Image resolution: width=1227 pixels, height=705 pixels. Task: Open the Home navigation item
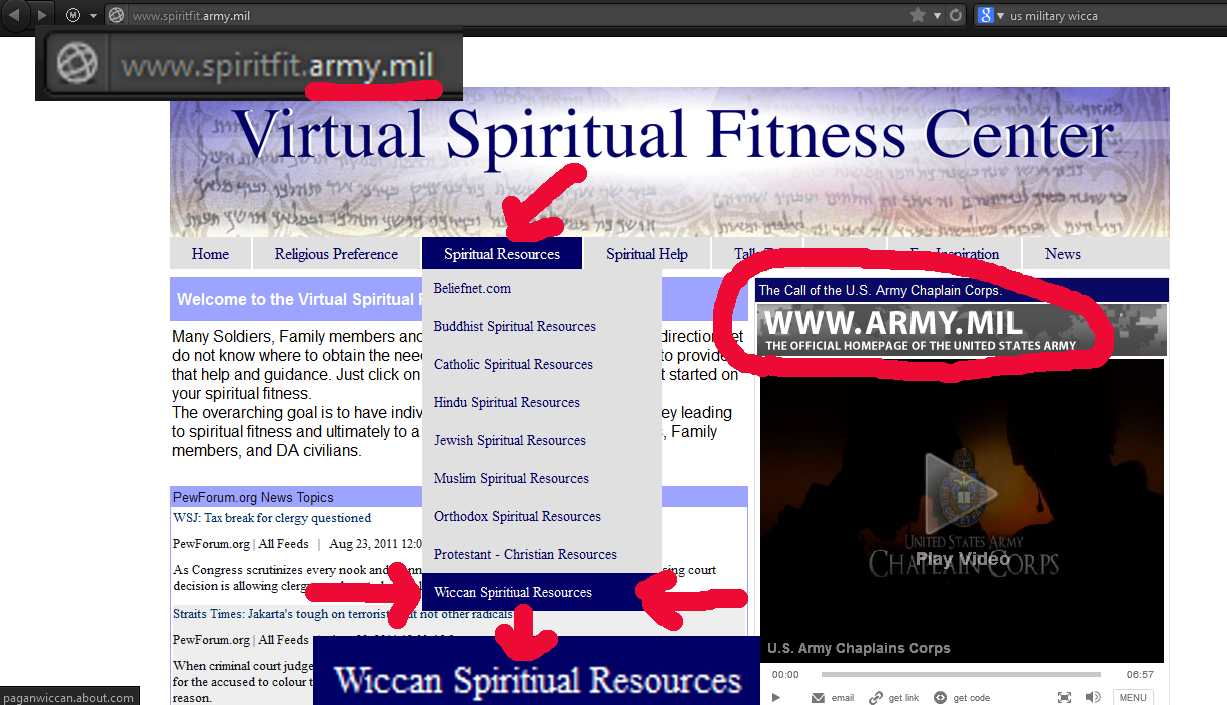210,254
